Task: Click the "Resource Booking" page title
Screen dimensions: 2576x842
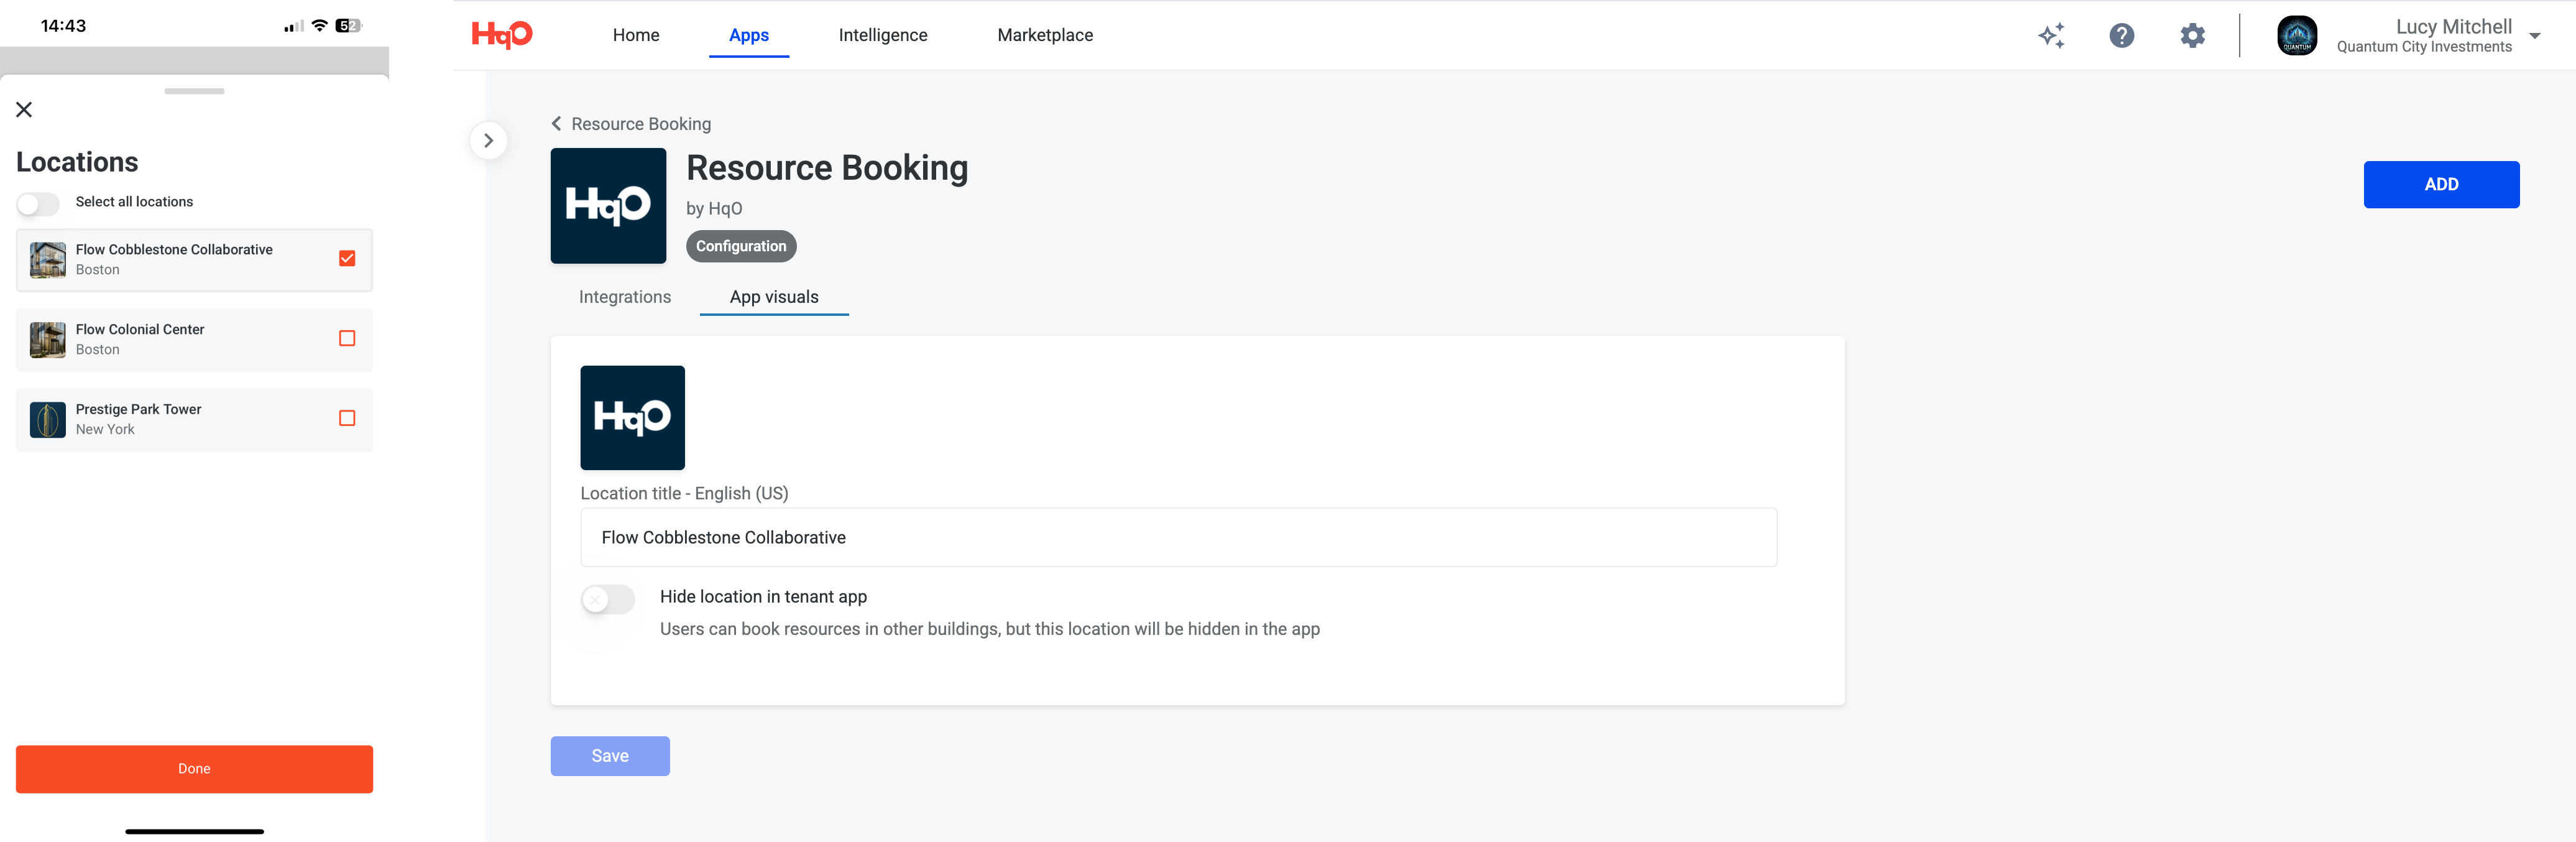Action: (x=827, y=168)
